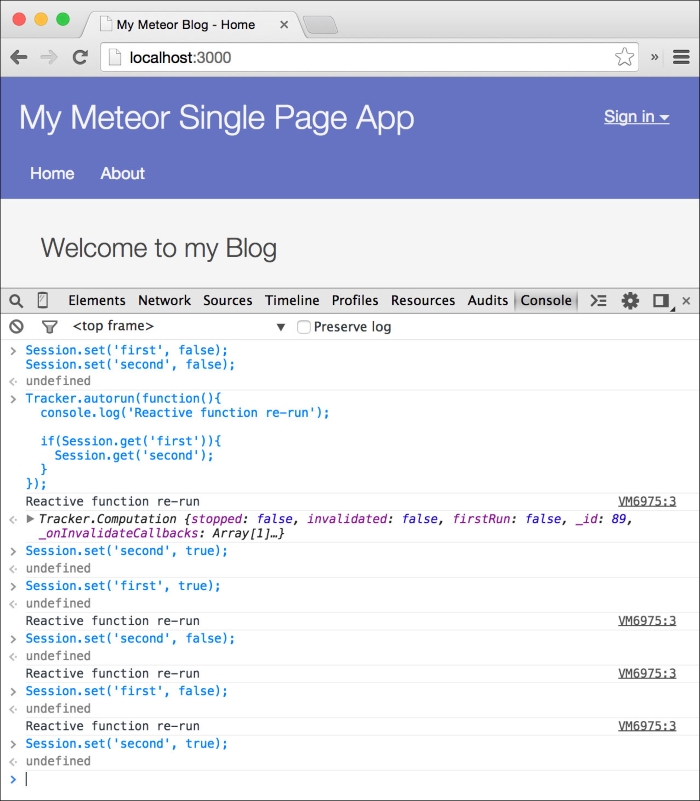Open a new browser tab
This screenshot has height=801, width=700.
point(320,25)
